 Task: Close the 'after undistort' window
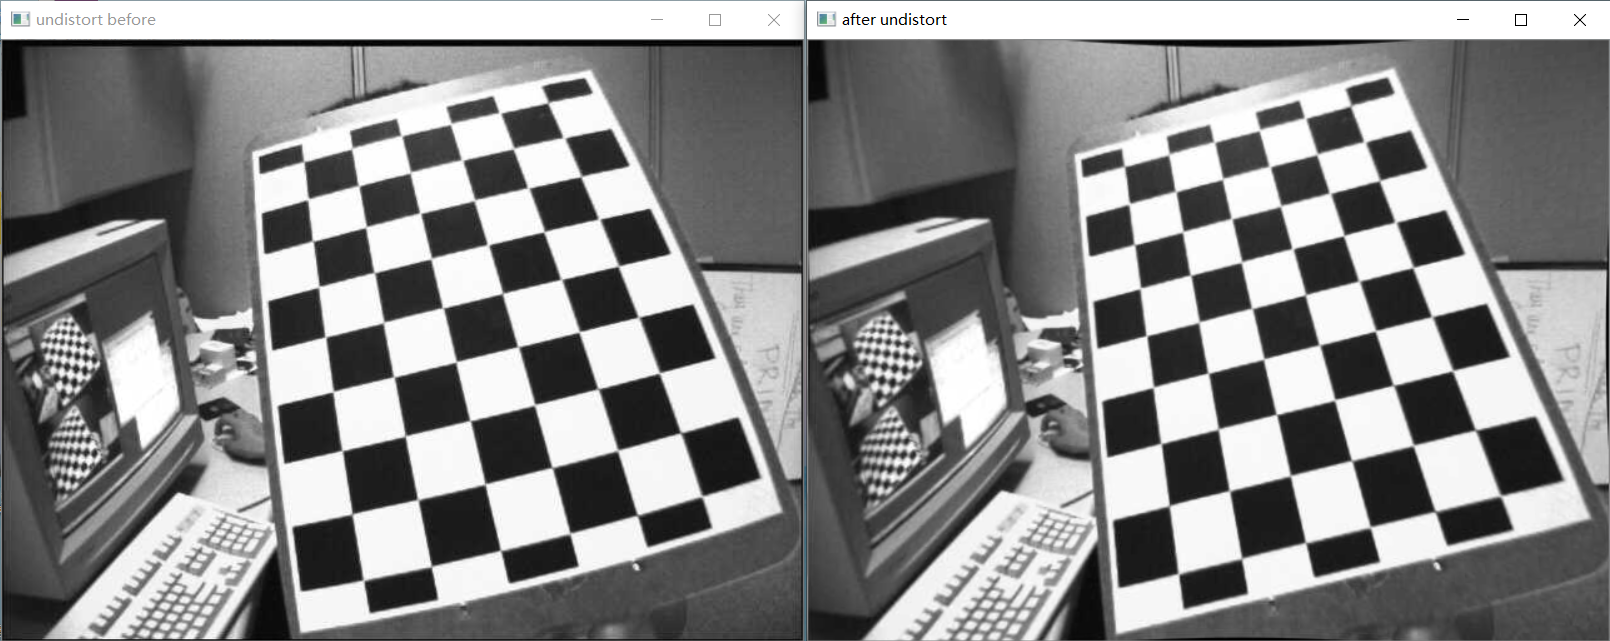point(1580,20)
